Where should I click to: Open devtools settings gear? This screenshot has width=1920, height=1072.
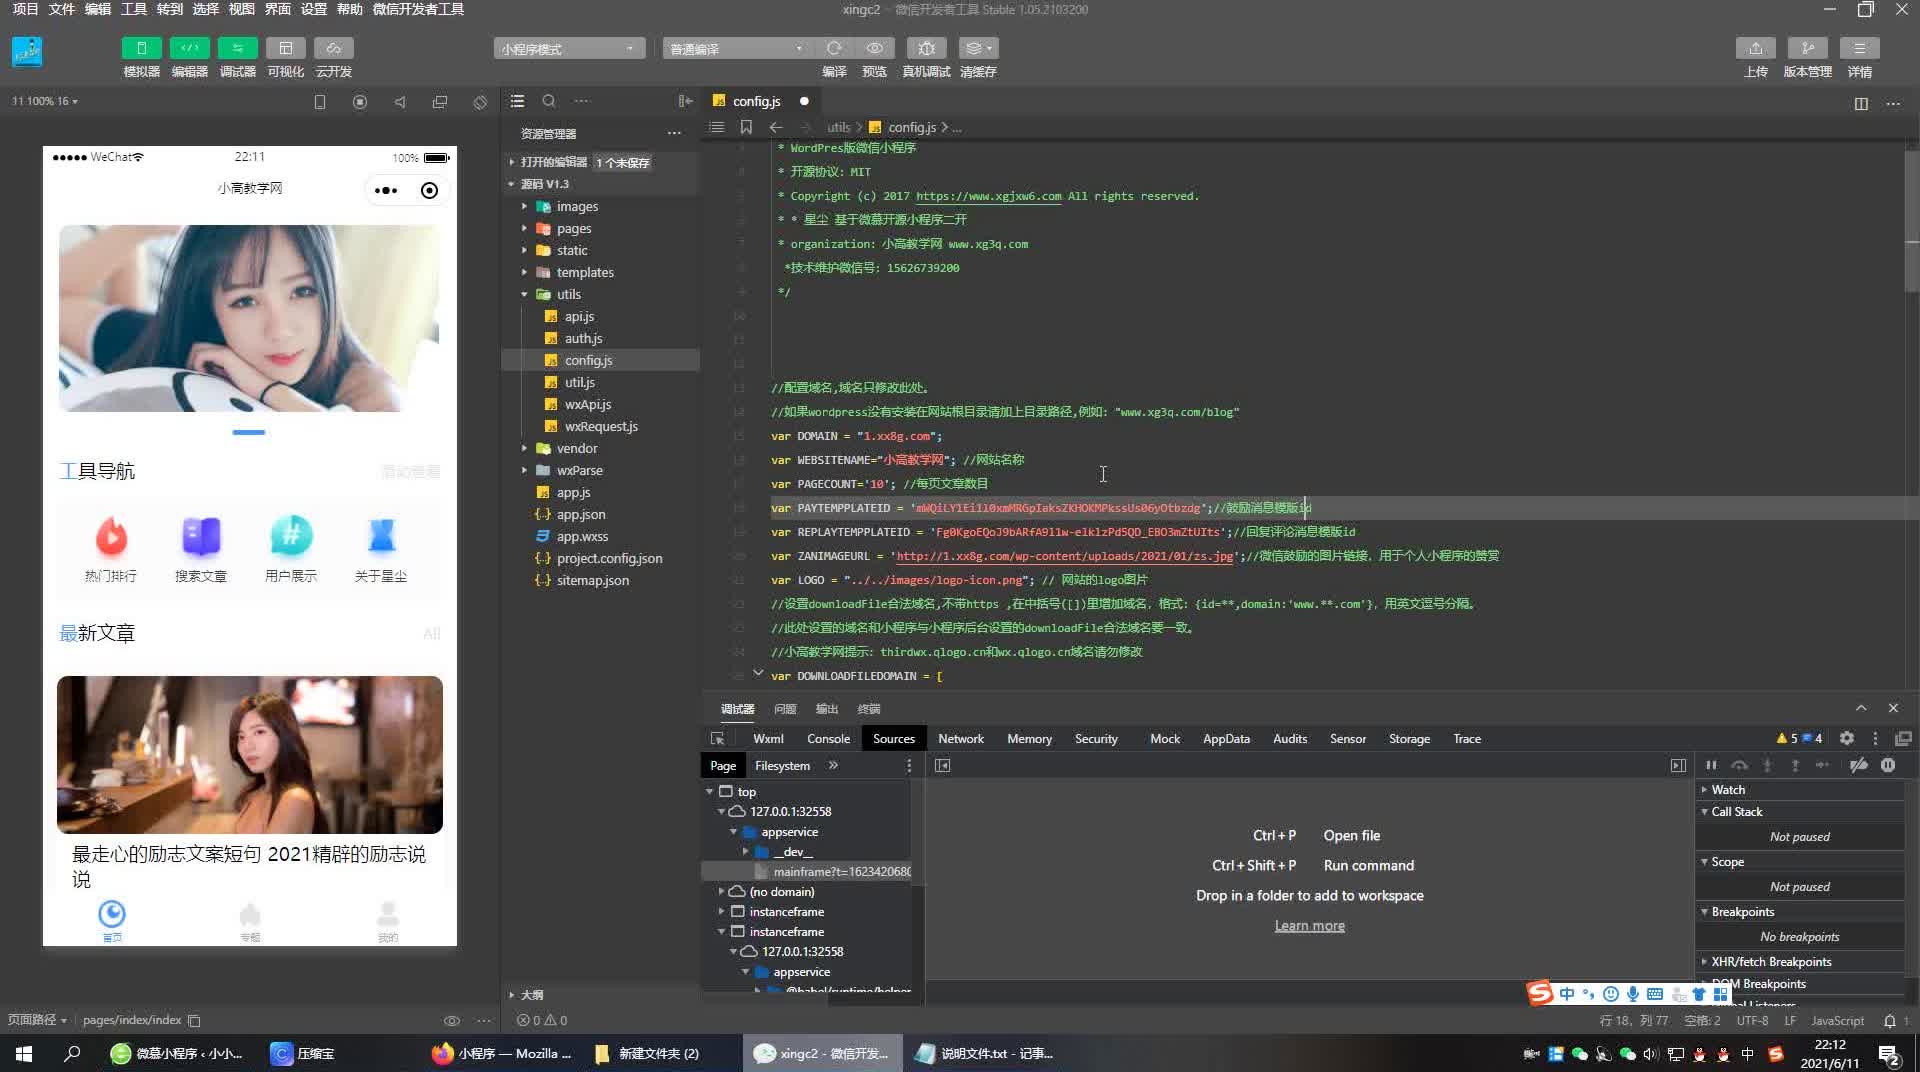tap(1847, 738)
